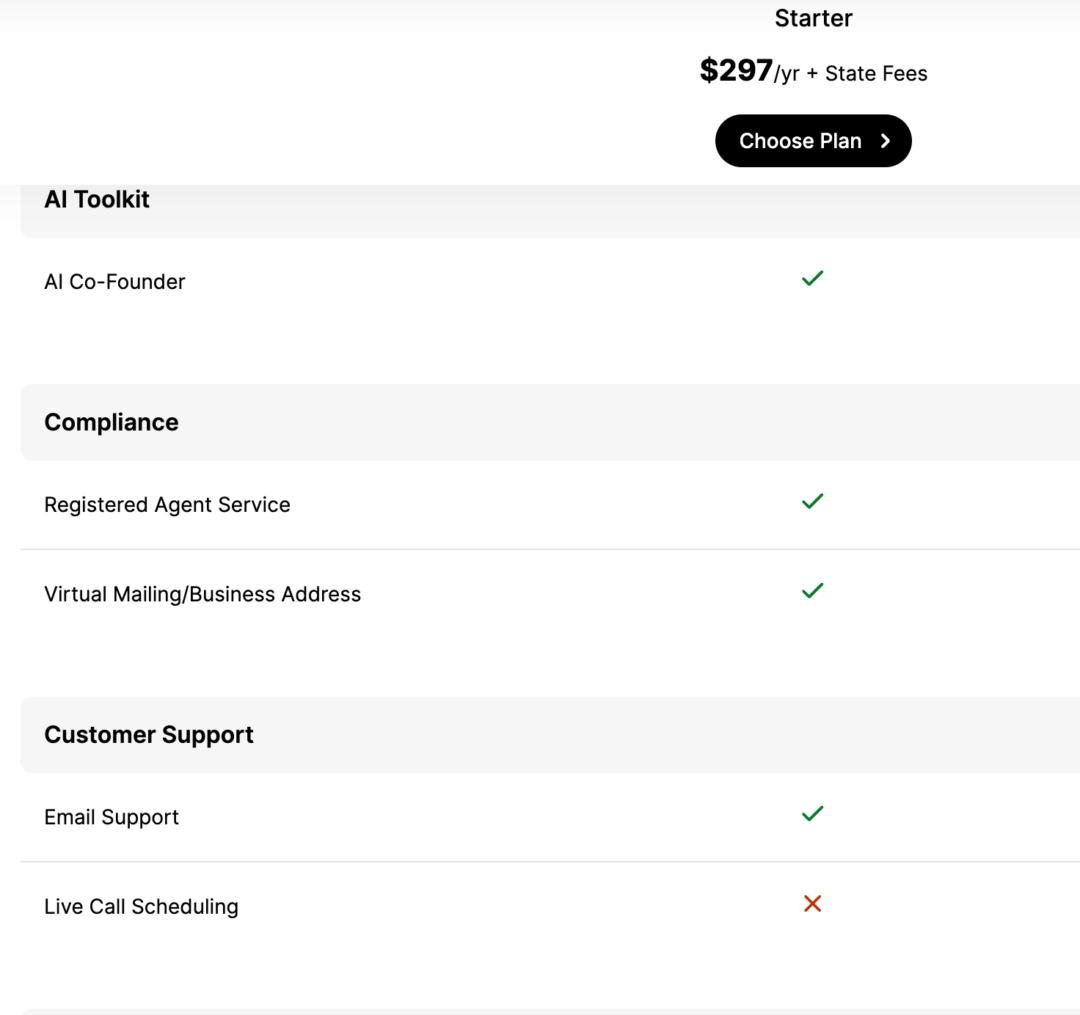Toggle the Live Call Scheduling availability indicator
This screenshot has width=1080, height=1015.
(x=812, y=903)
